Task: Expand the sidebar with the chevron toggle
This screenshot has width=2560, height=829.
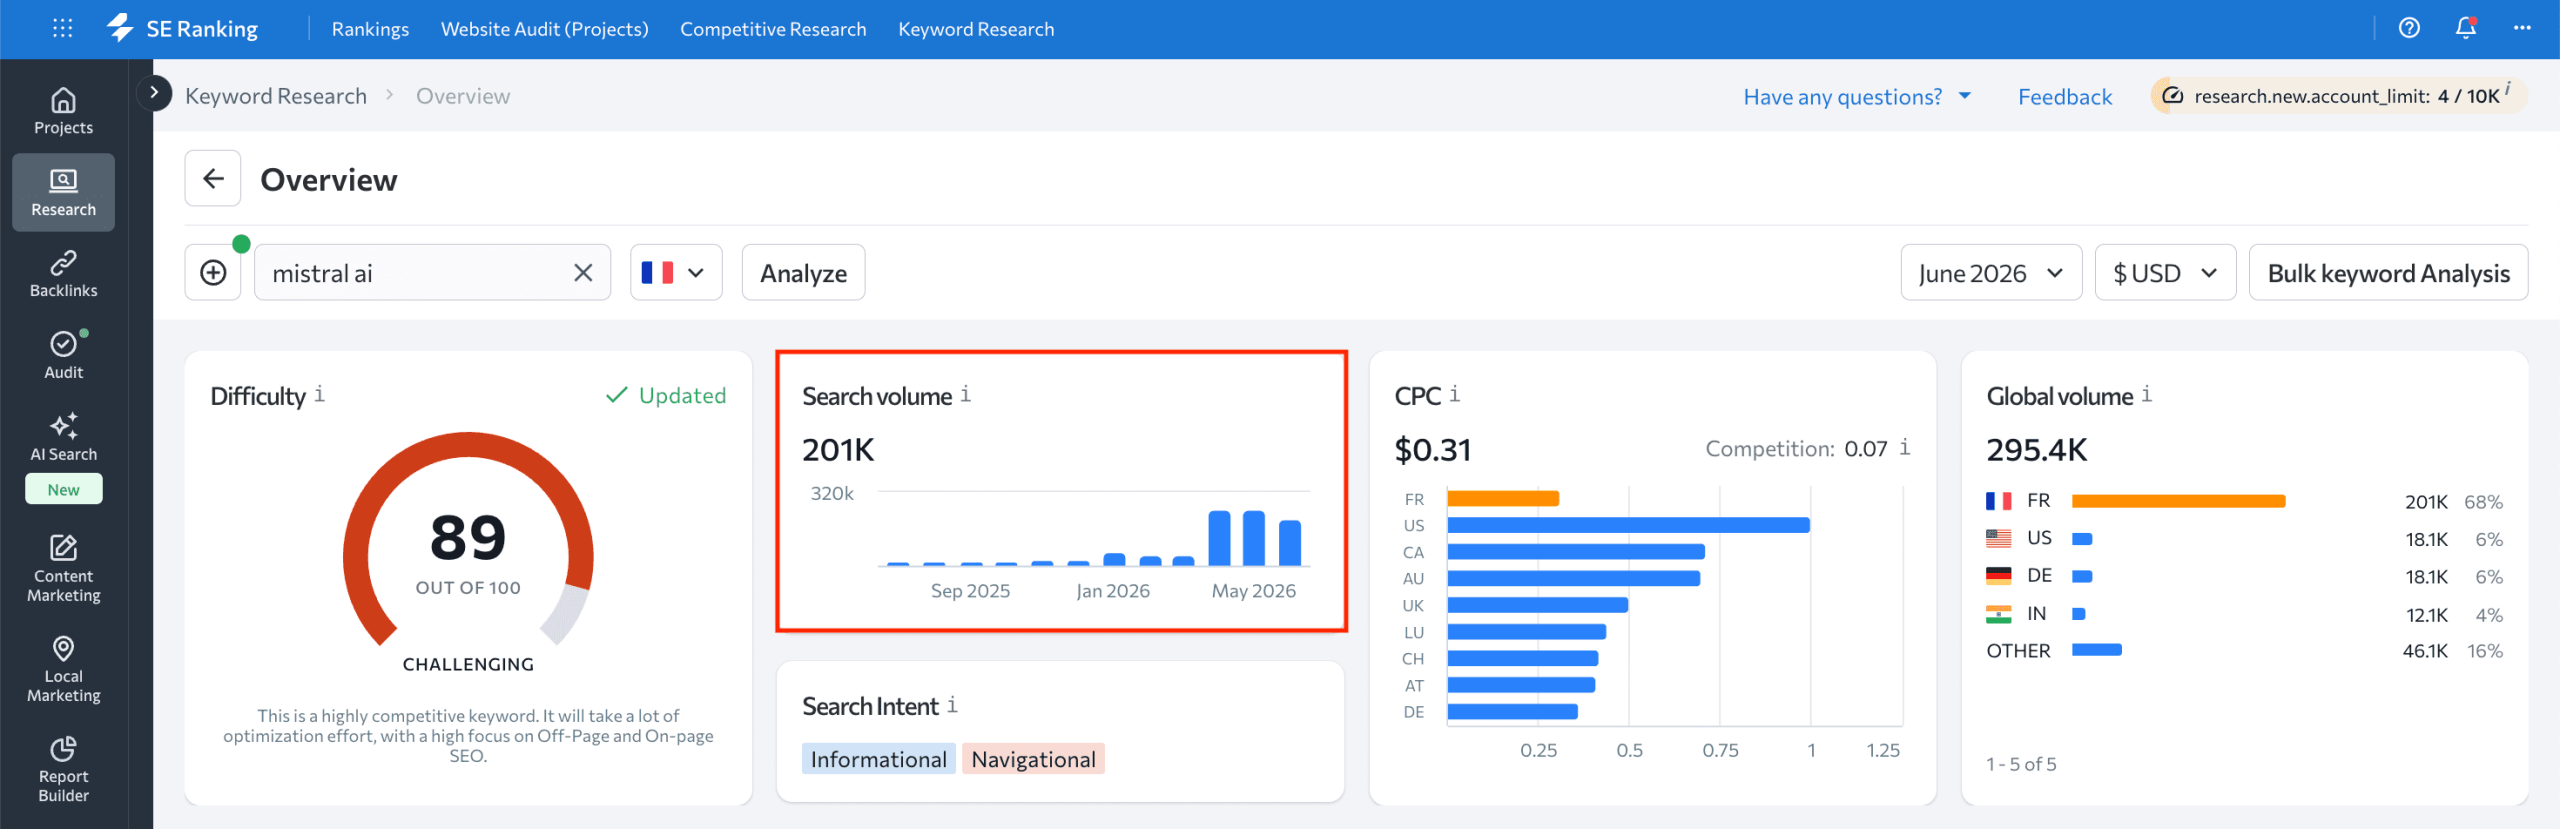Action: tap(154, 93)
